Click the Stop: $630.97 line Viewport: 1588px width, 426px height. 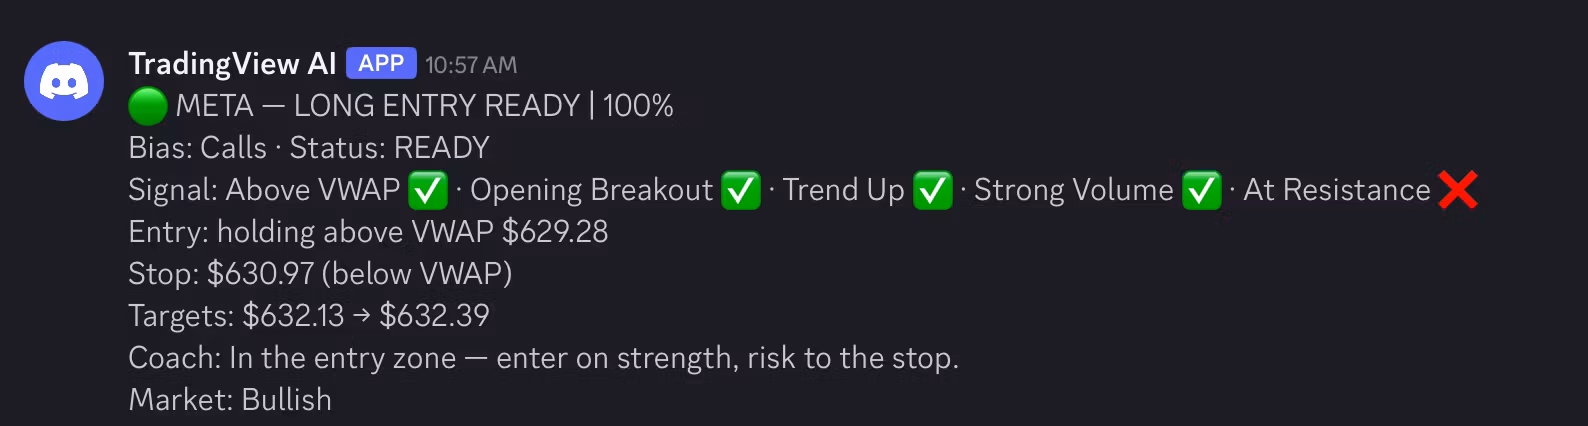320,274
